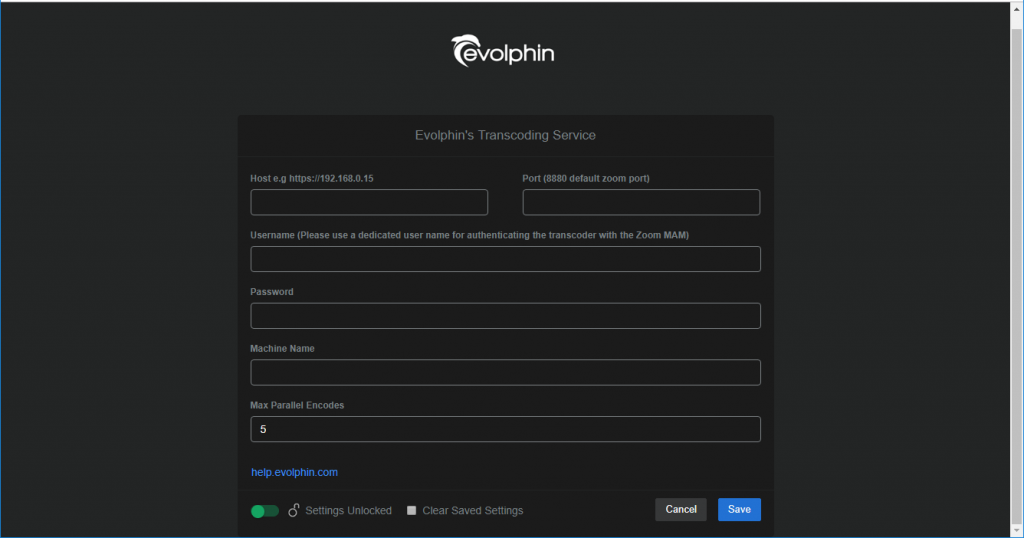Open the help.evolphin.com link

[x=295, y=472]
